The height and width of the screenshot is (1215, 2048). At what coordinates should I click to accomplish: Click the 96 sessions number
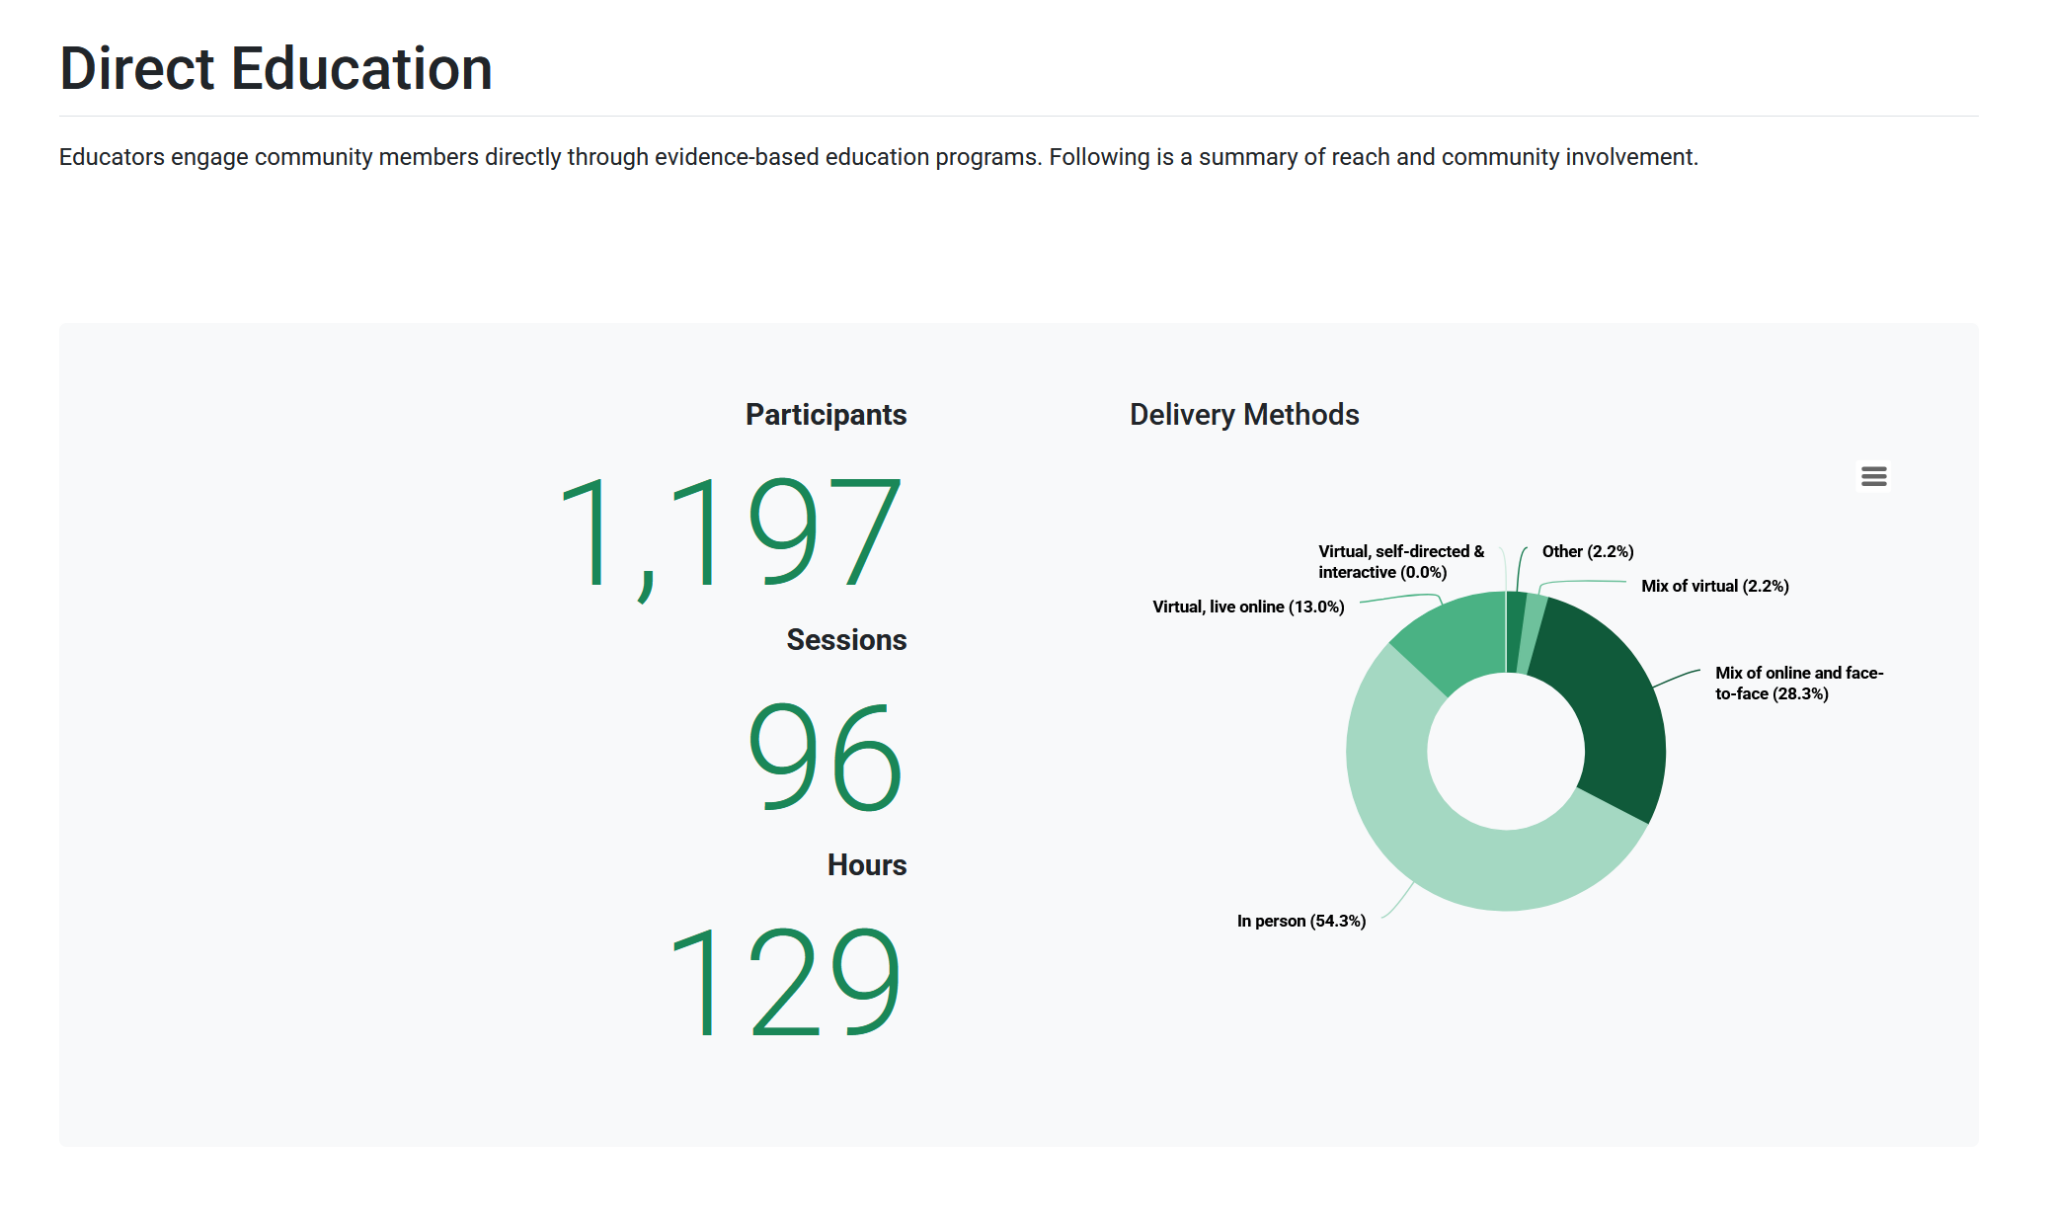tap(826, 756)
